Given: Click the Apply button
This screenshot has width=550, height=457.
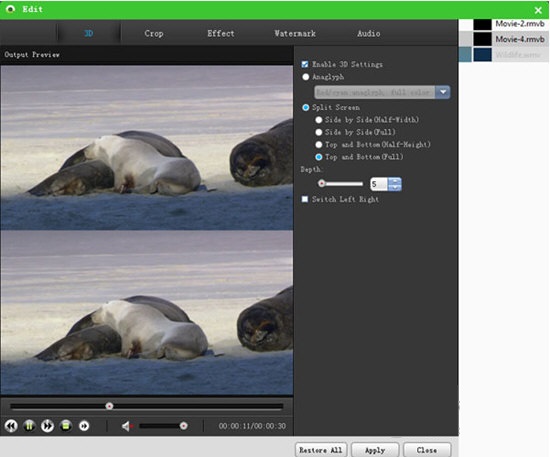Looking at the screenshot, I should pyautogui.click(x=375, y=450).
